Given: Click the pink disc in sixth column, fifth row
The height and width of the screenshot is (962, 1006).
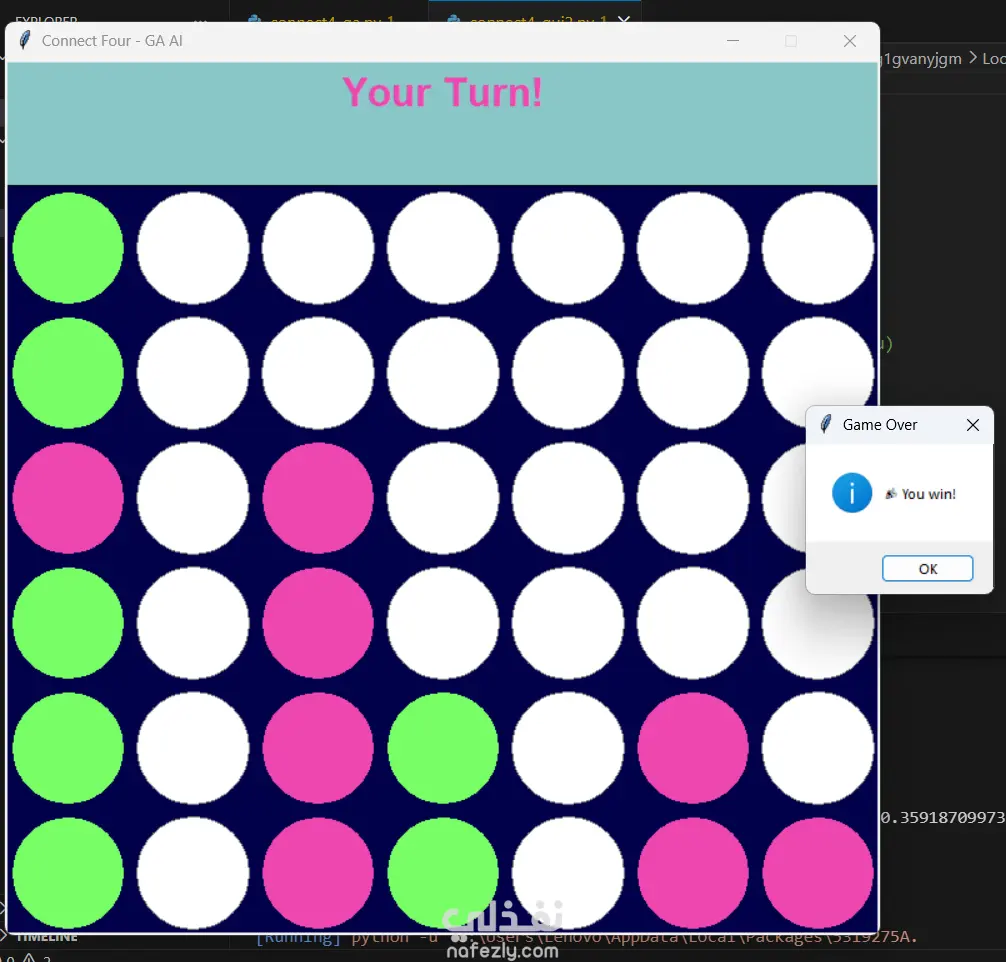Looking at the screenshot, I should click(693, 748).
